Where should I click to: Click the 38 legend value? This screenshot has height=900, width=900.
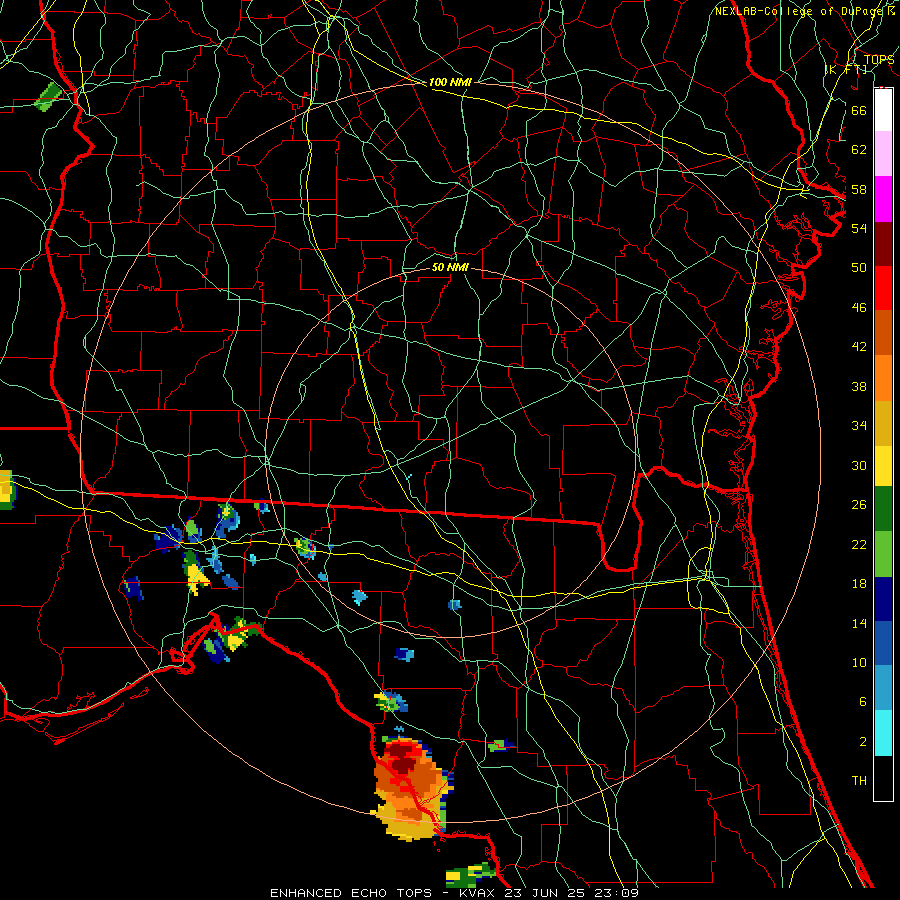(x=859, y=386)
